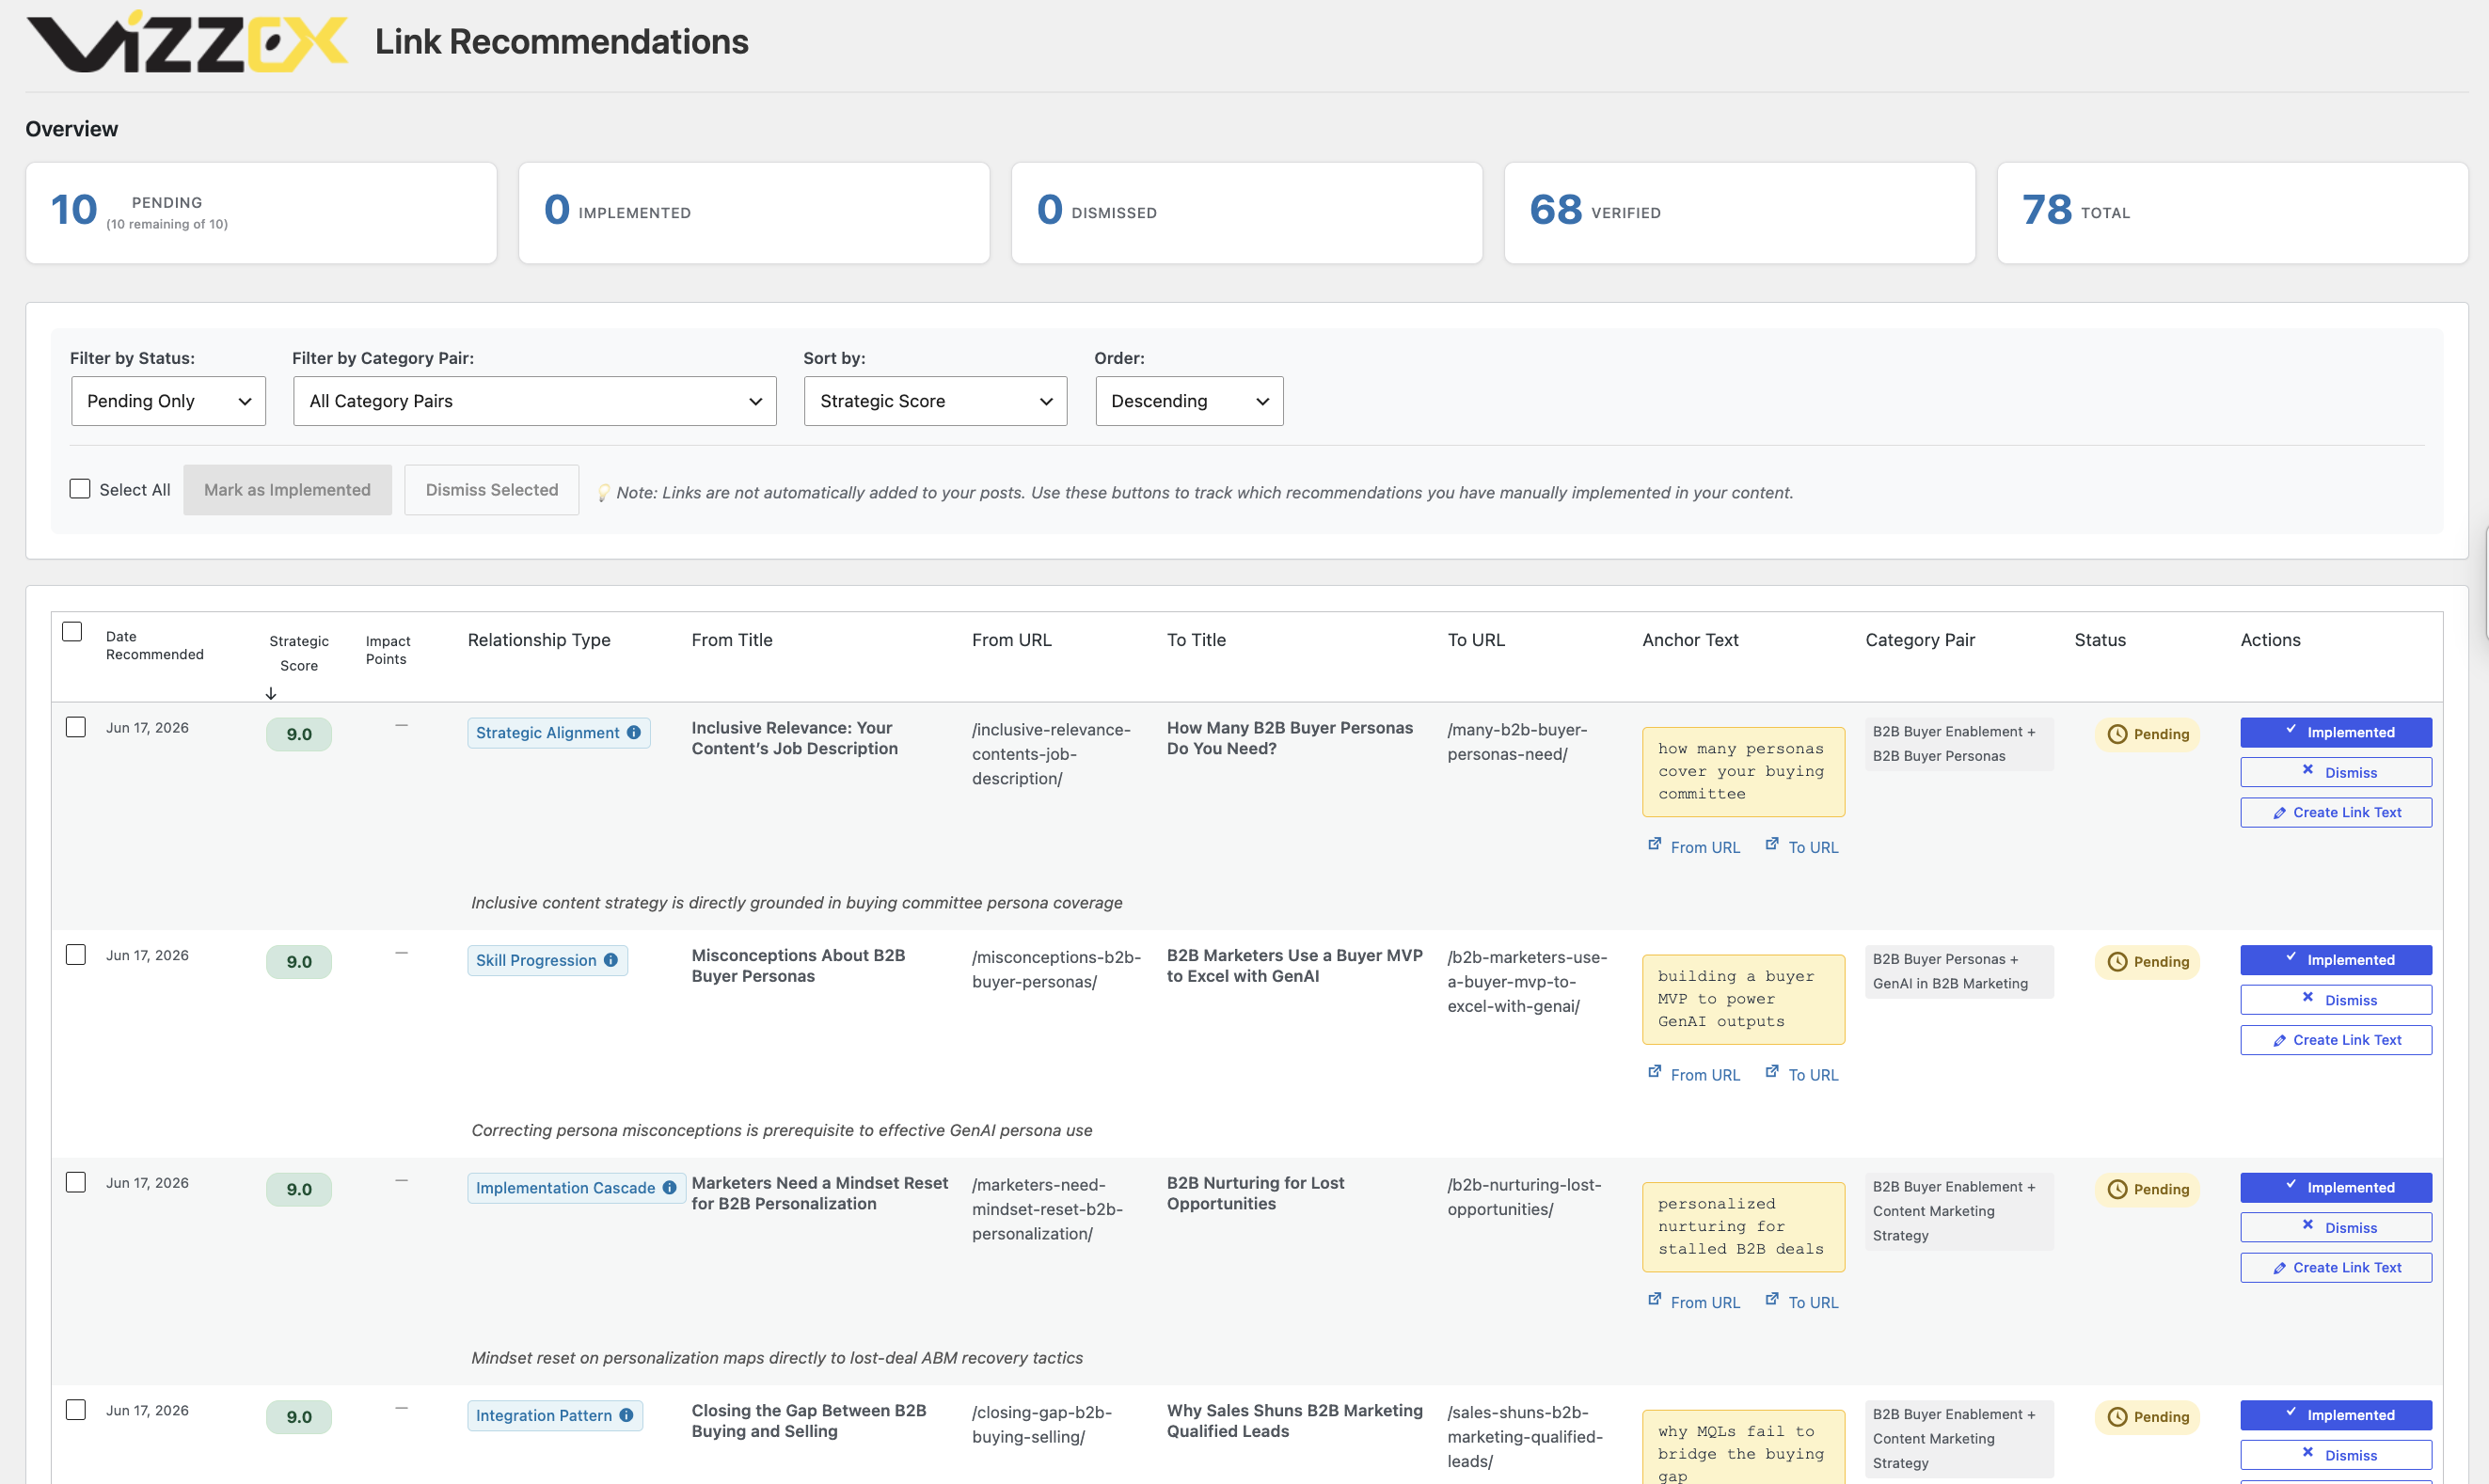
Task: Dismiss the Closing the Gap recommendation
Action: [x=2336, y=1455]
